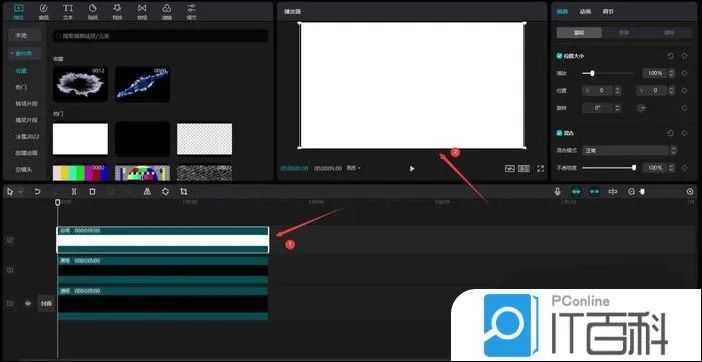Adjust the Y position stepper arrows
This screenshot has height=362, width=702.
tap(671, 91)
